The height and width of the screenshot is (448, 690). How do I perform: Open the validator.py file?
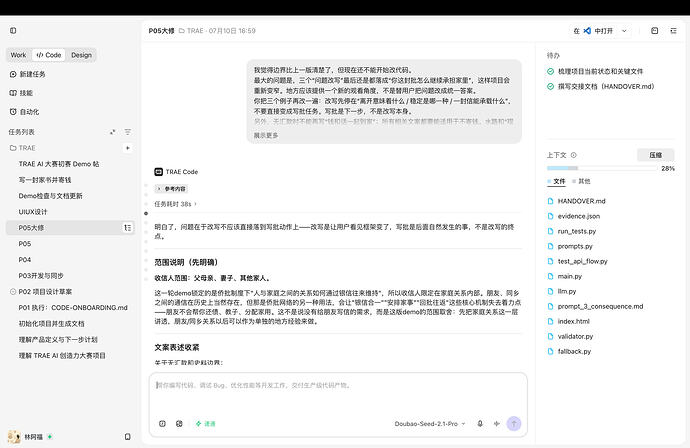[x=575, y=336]
